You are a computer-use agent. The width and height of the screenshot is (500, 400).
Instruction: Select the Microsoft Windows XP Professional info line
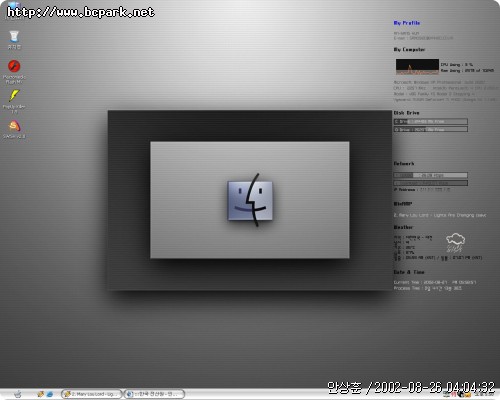[x=439, y=82]
